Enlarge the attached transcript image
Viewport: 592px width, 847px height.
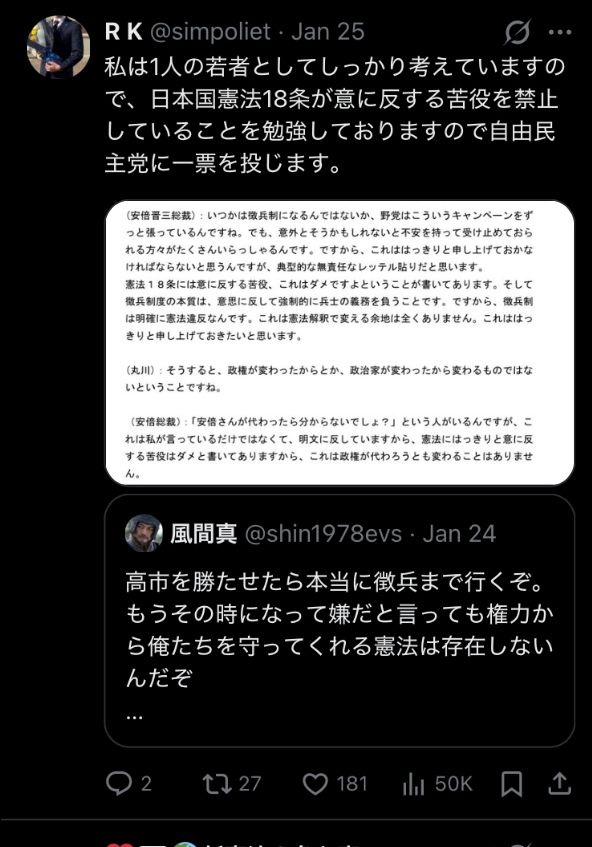pos(340,343)
